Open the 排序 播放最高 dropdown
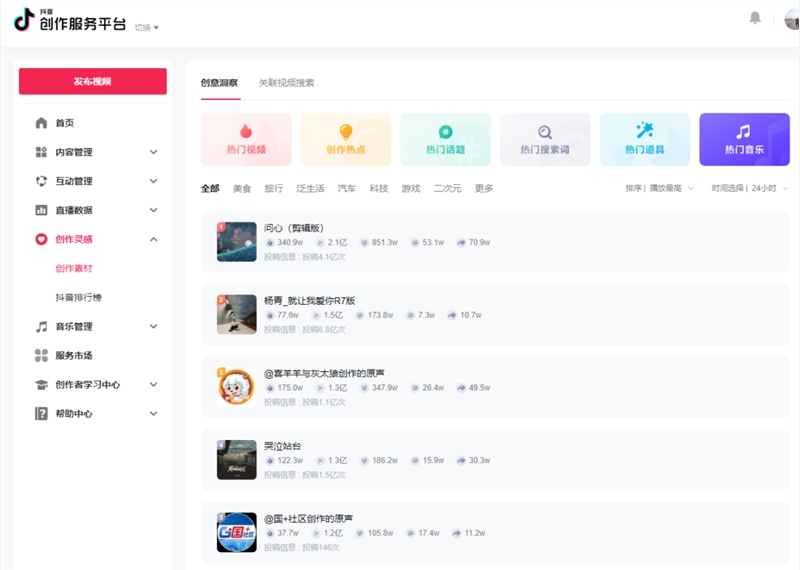Screen dimensions: 800x570 [660, 188]
